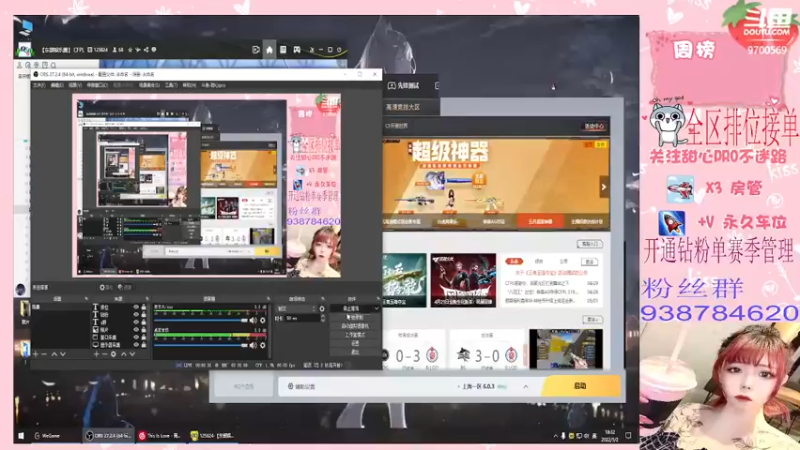Pop out the 转场特效 dock via its header icon
The height and width of the screenshot is (450, 800).
(322, 298)
